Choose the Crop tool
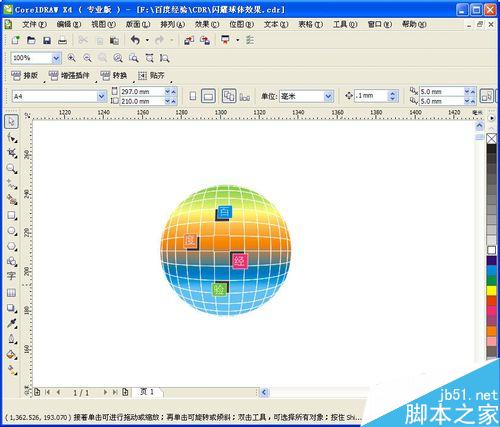Image resolution: width=500 pixels, height=427 pixels. point(12,153)
